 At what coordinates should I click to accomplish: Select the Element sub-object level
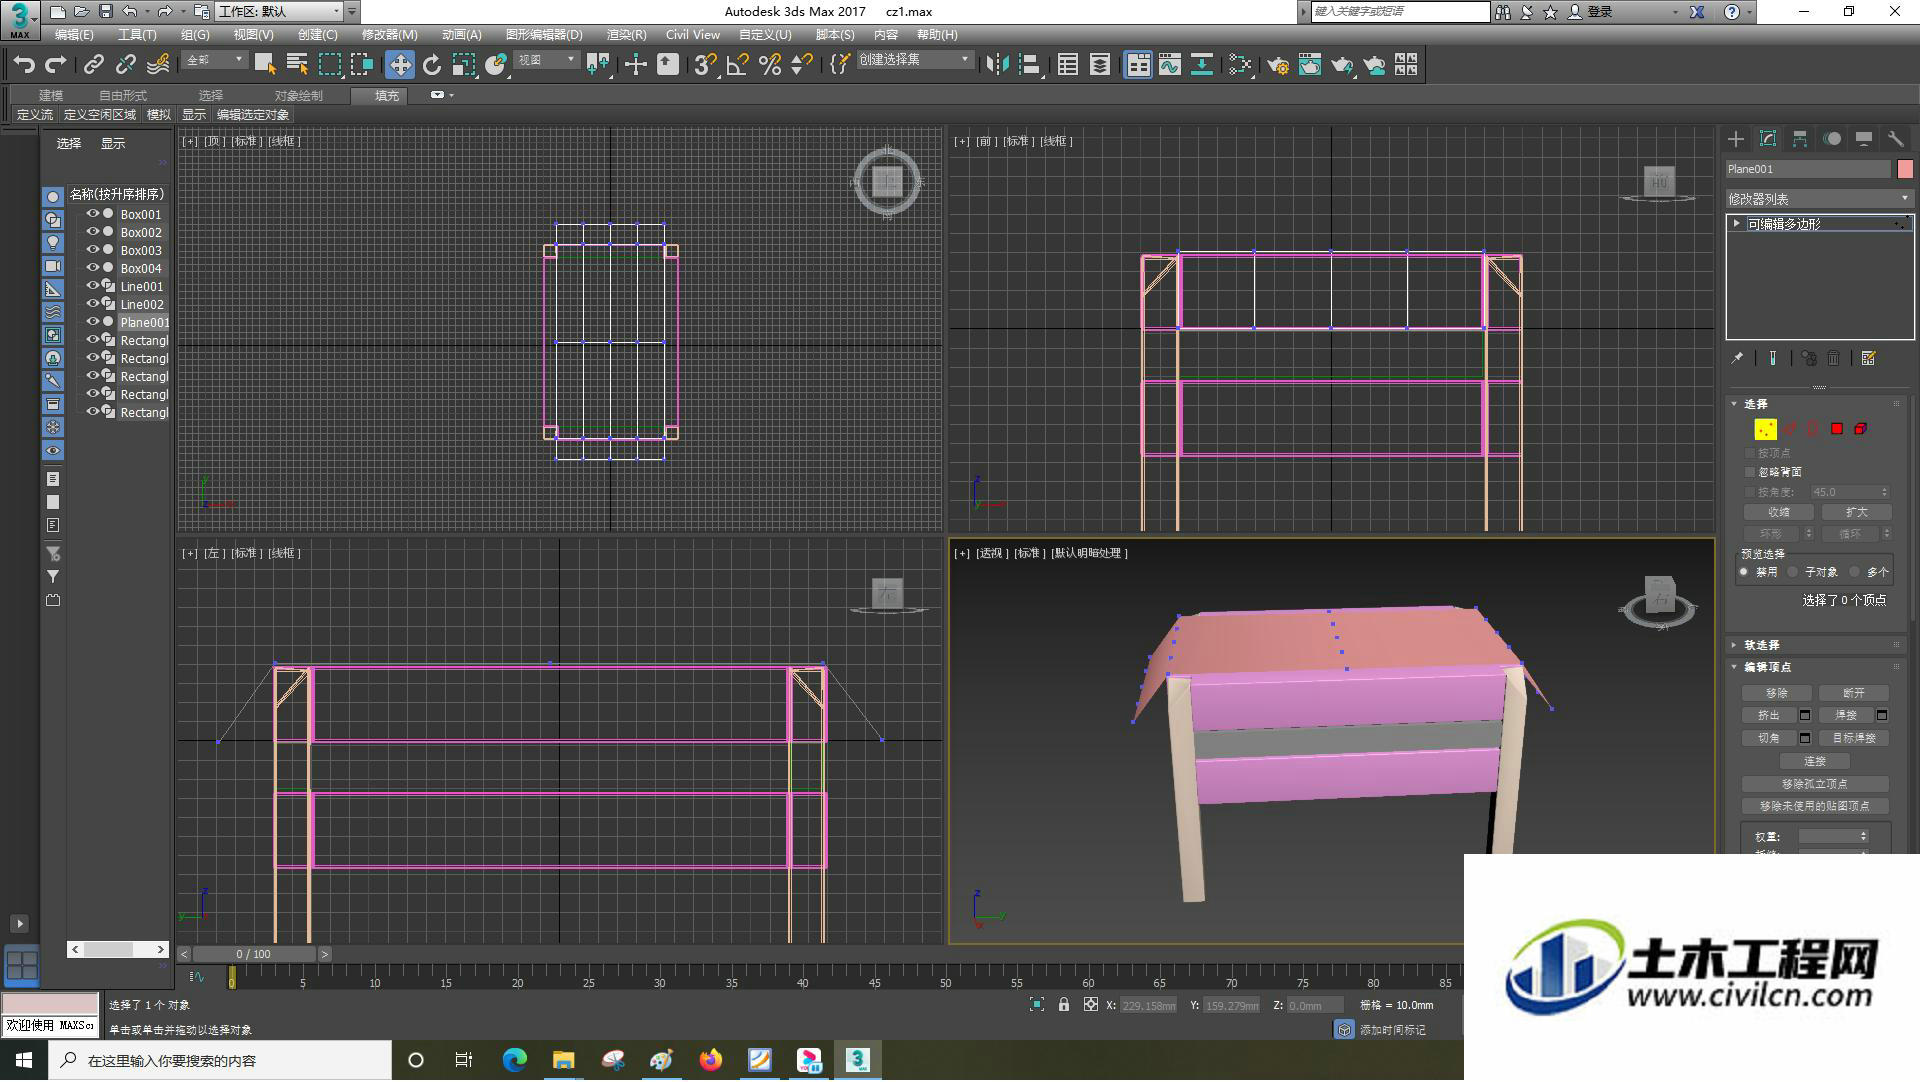(1861, 429)
